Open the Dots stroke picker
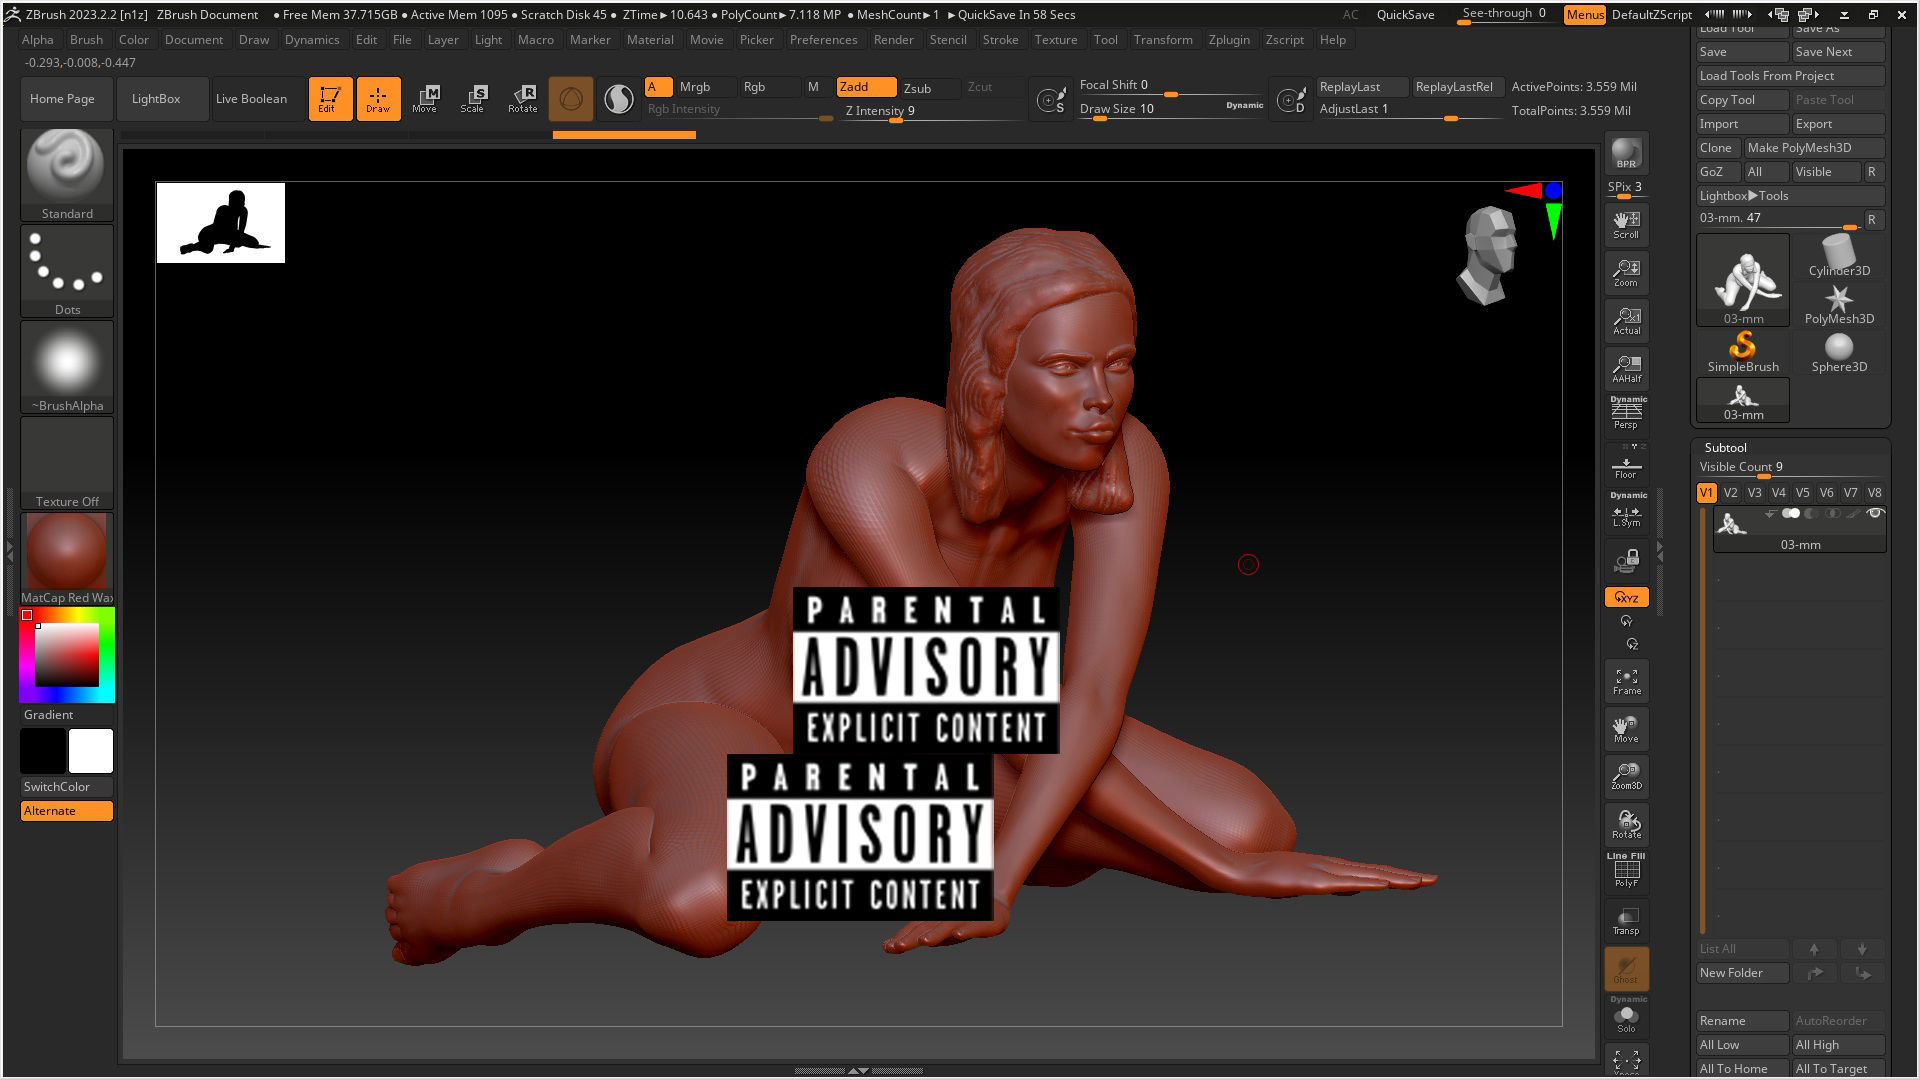Image resolution: width=1920 pixels, height=1080 pixels. point(67,271)
